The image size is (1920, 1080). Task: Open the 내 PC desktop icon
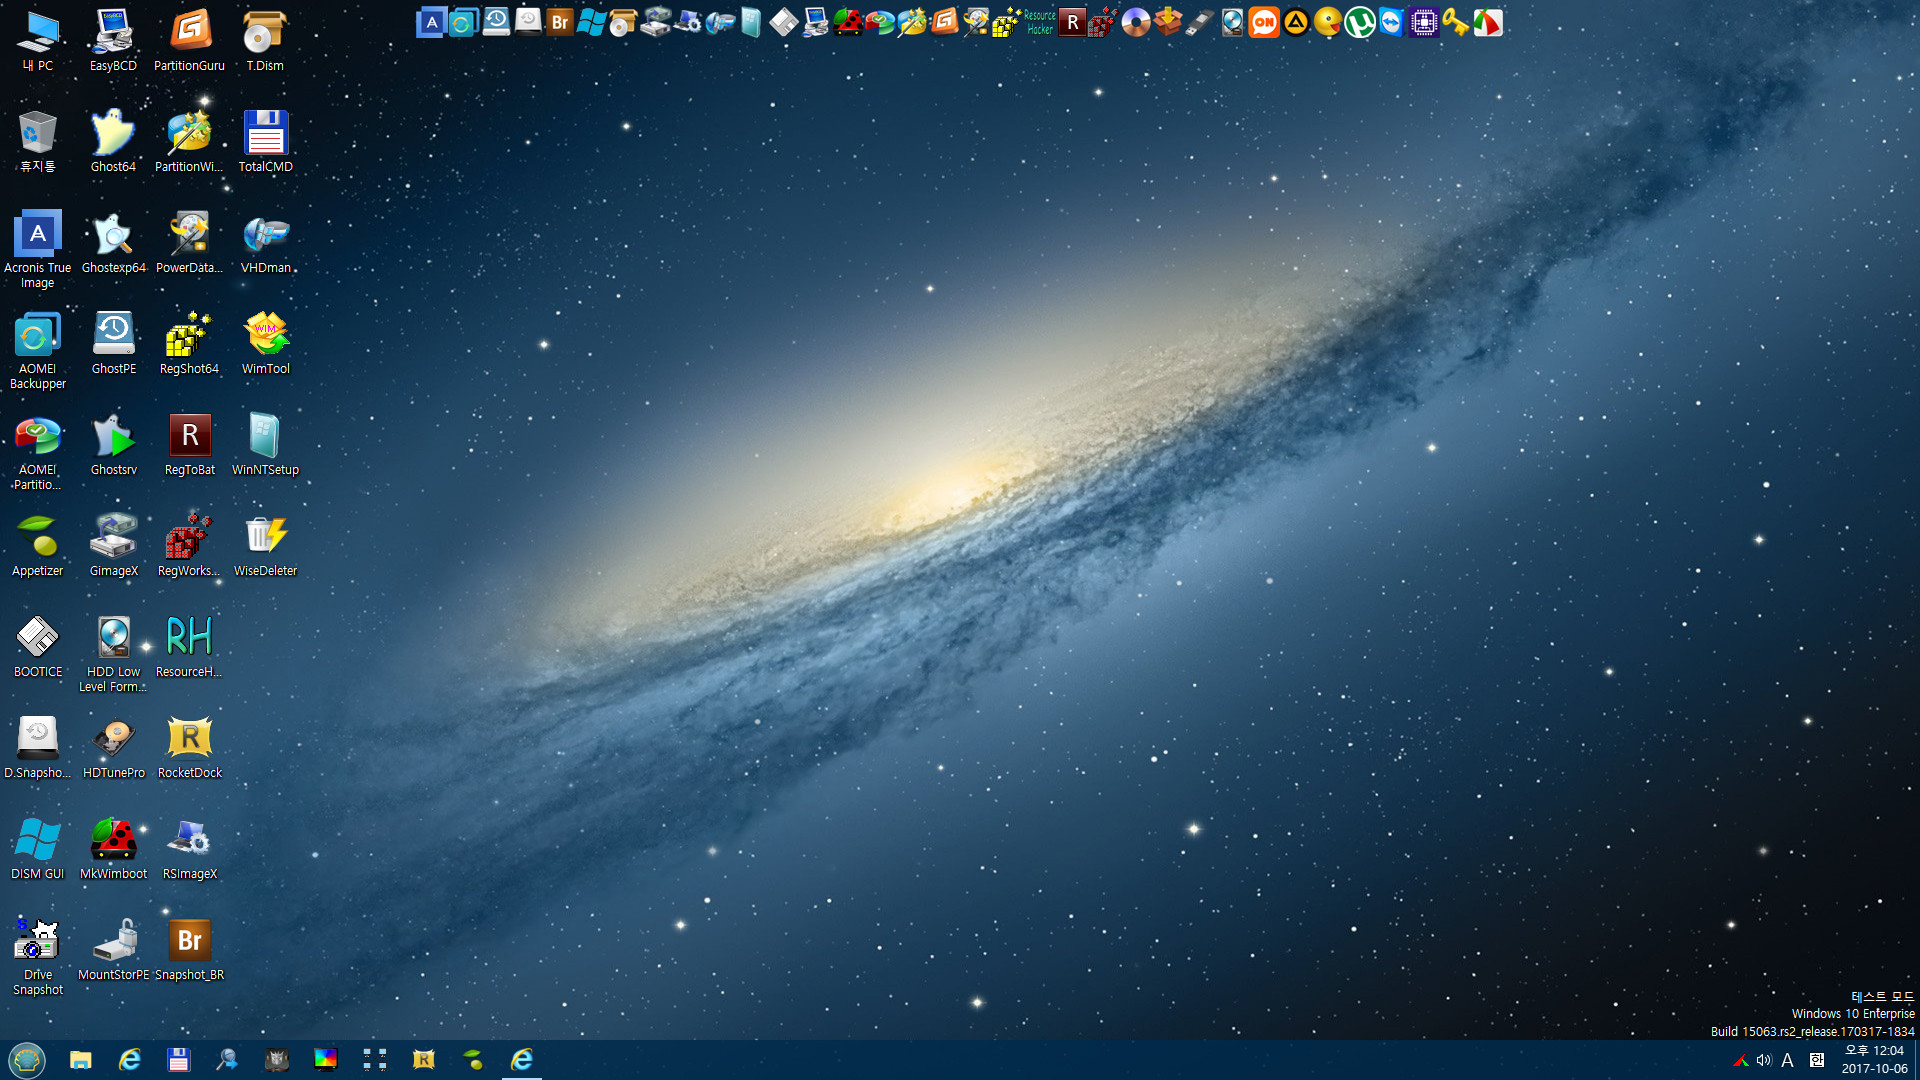click(38, 41)
